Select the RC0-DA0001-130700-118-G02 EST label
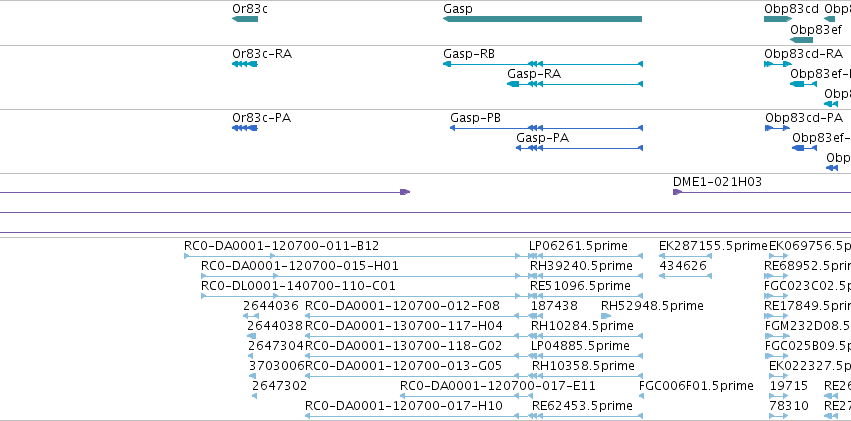 [404, 346]
